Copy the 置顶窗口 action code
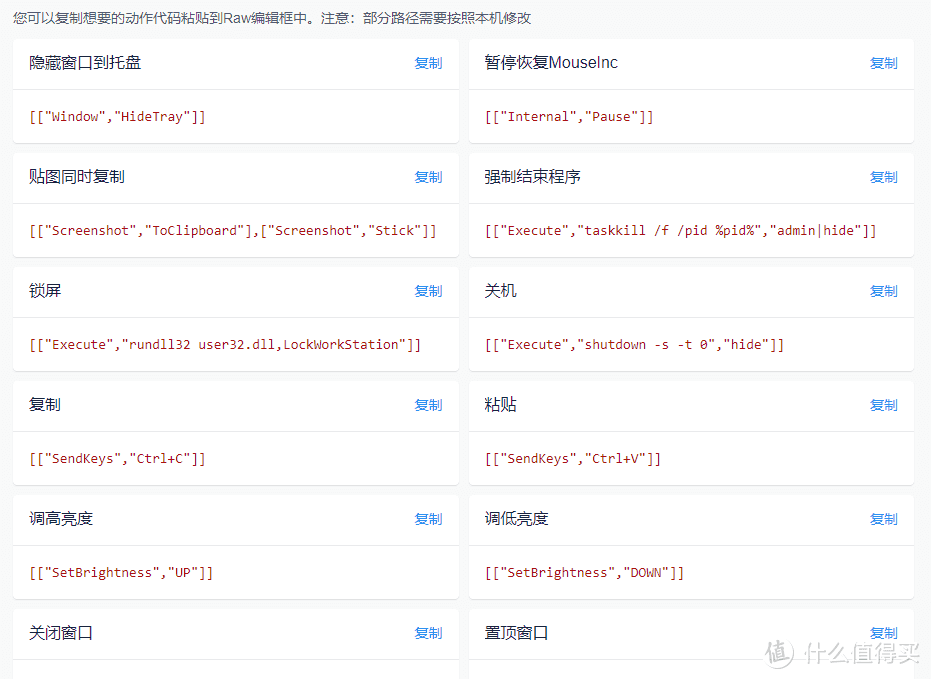931x679 pixels. pyautogui.click(x=884, y=633)
